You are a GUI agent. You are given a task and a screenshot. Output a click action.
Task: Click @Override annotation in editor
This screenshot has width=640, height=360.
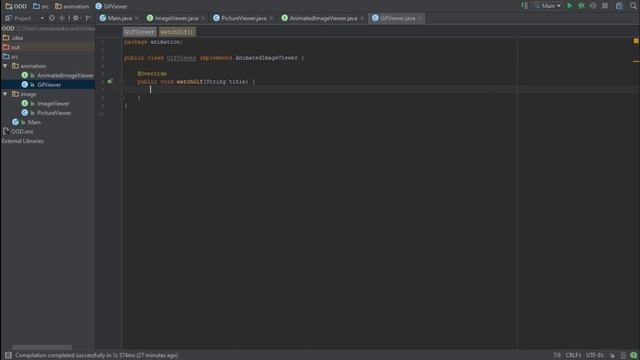[x=152, y=74]
